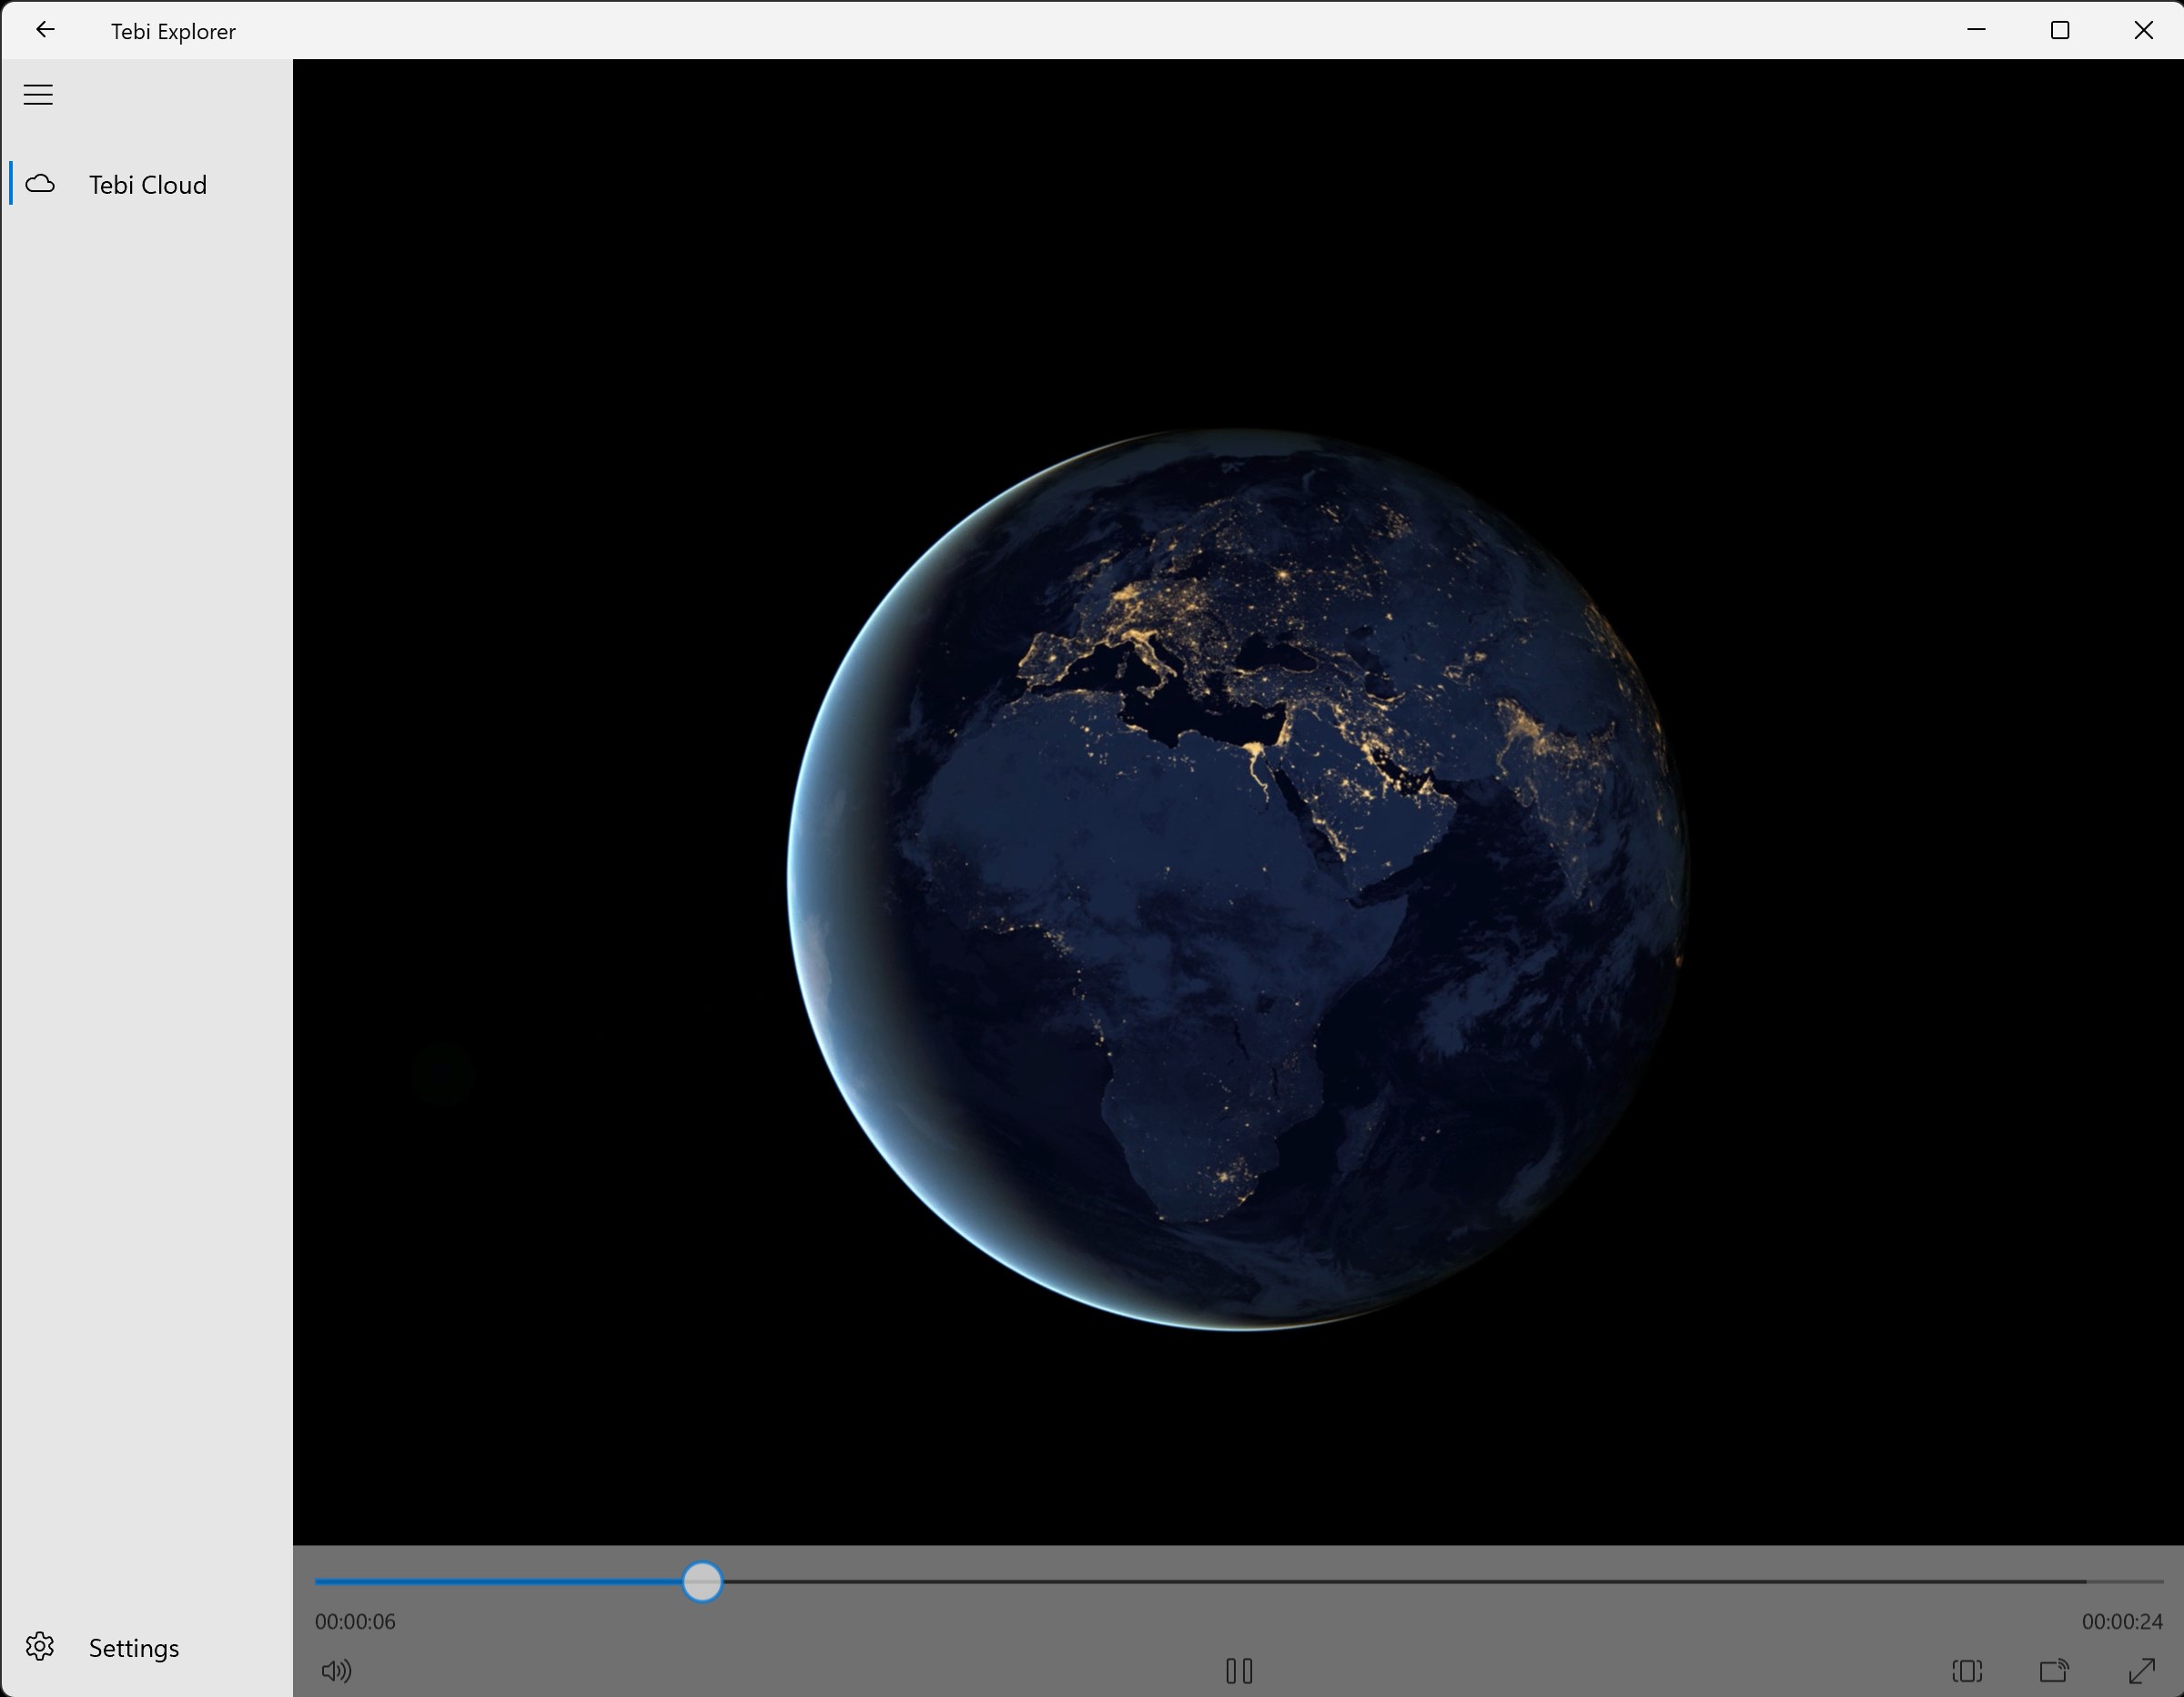Seek to the end of the timeline track
The image size is (2184, 1697).
coord(2160,1581)
